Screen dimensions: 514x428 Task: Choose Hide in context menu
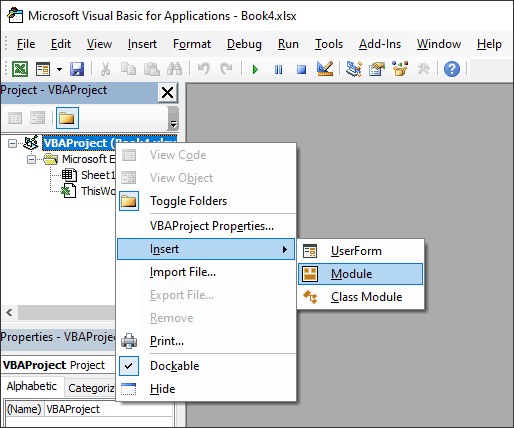(206, 389)
